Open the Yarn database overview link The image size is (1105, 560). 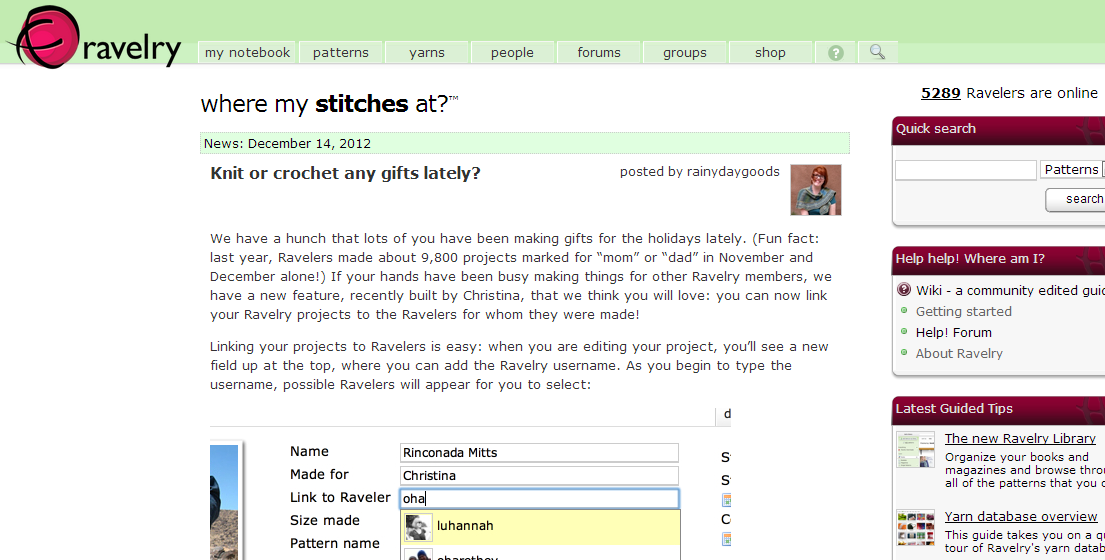[x=1020, y=516]
